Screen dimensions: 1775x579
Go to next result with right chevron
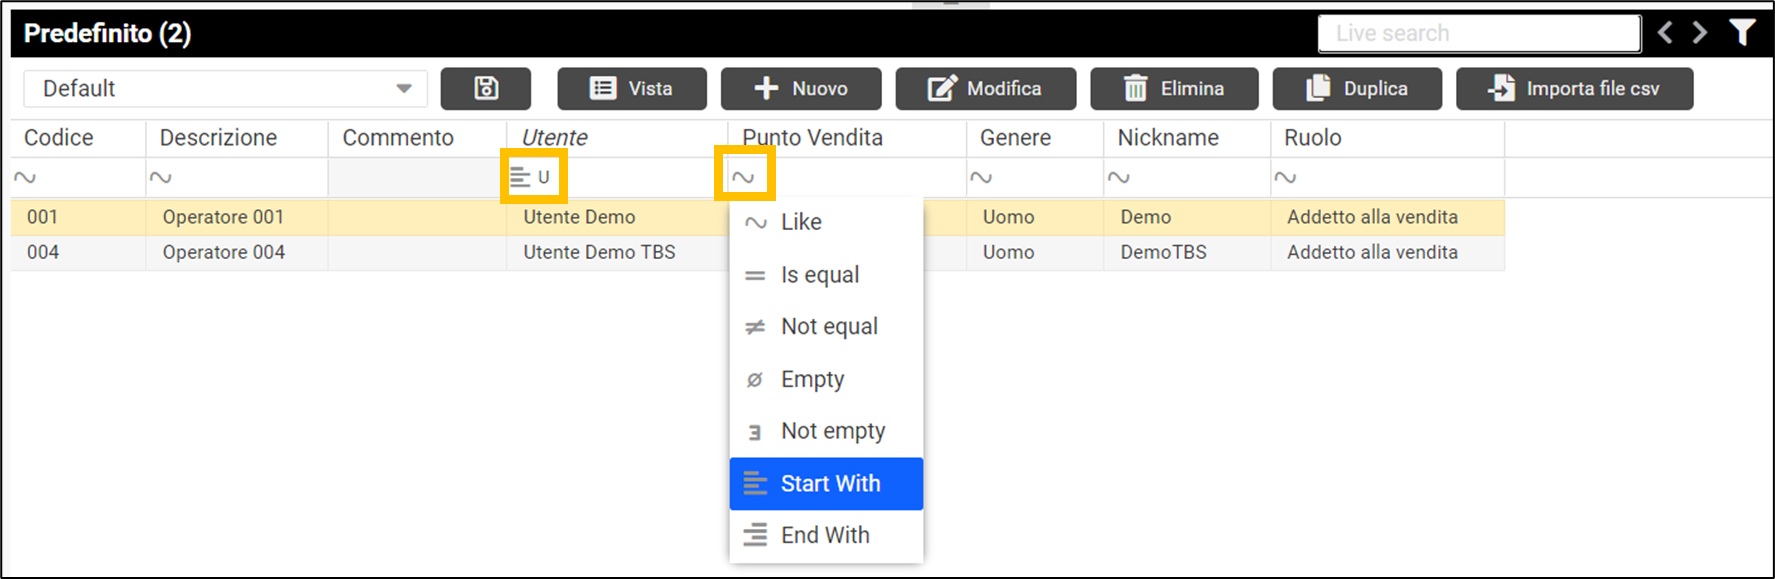pos(1700,33)
